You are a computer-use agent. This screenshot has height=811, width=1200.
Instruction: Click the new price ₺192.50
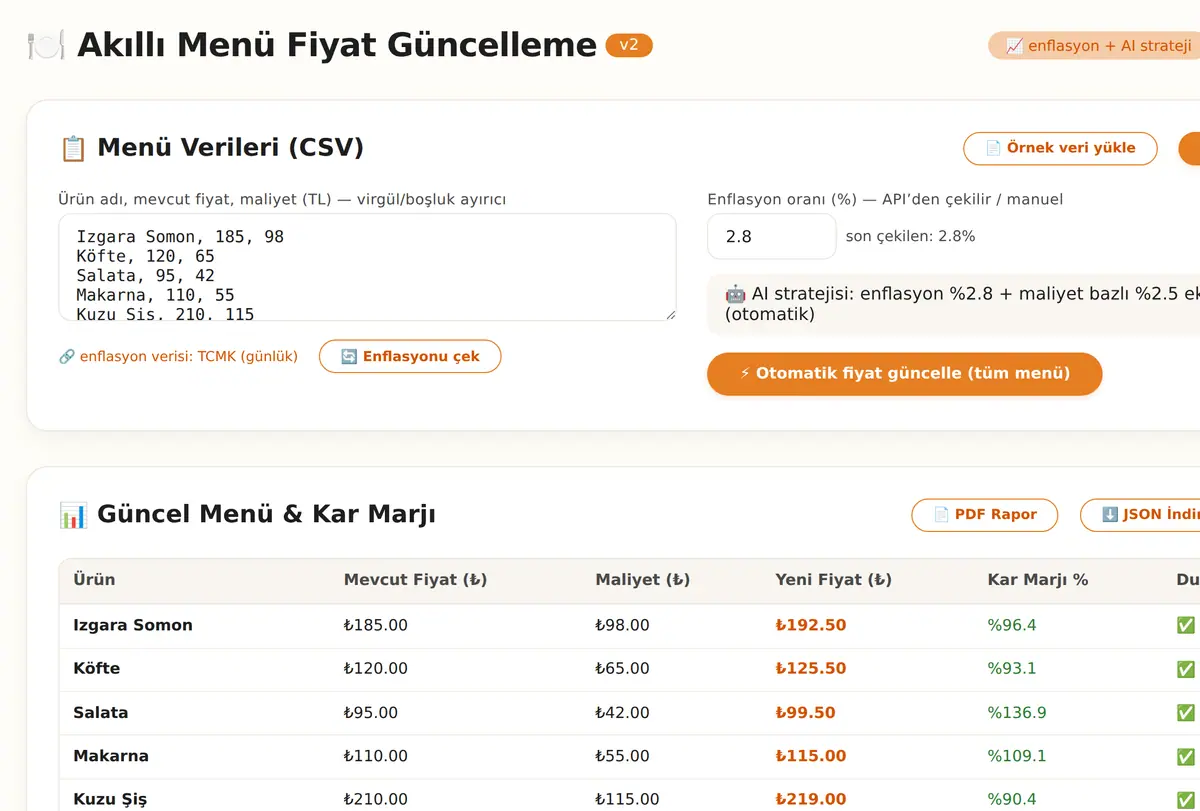click(811, 625)
